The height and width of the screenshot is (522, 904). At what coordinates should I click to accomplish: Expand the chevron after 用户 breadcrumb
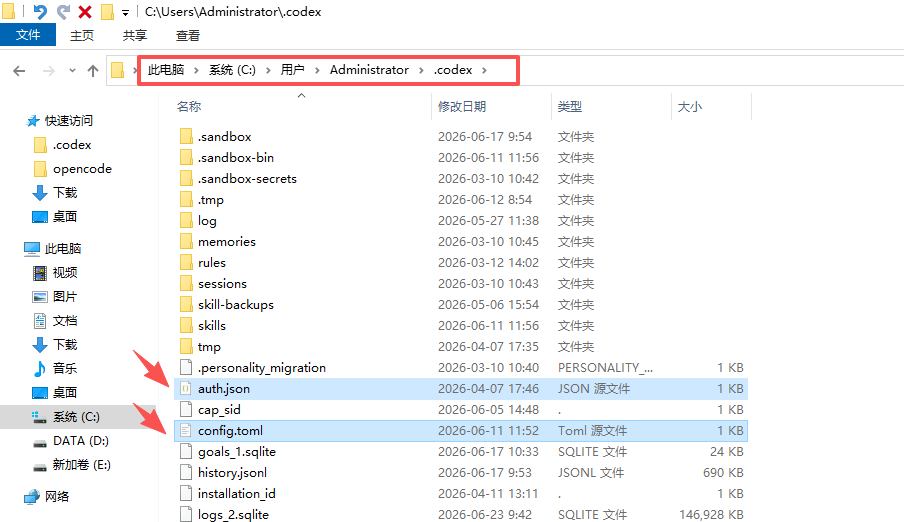[x=317, y=70]
